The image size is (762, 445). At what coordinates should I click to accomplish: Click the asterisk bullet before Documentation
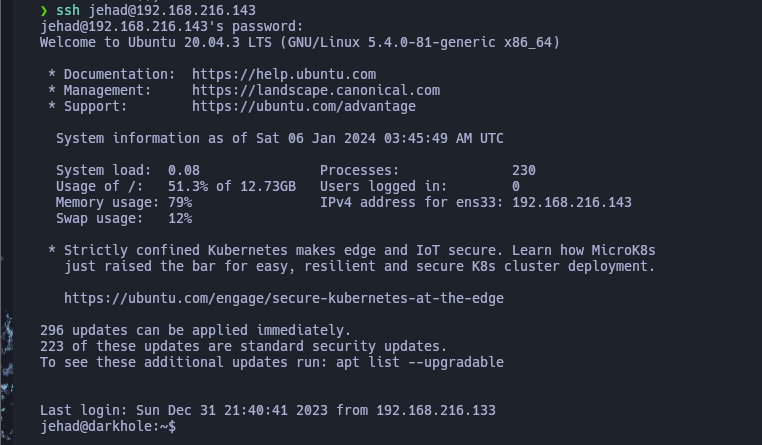pos(52,74)
